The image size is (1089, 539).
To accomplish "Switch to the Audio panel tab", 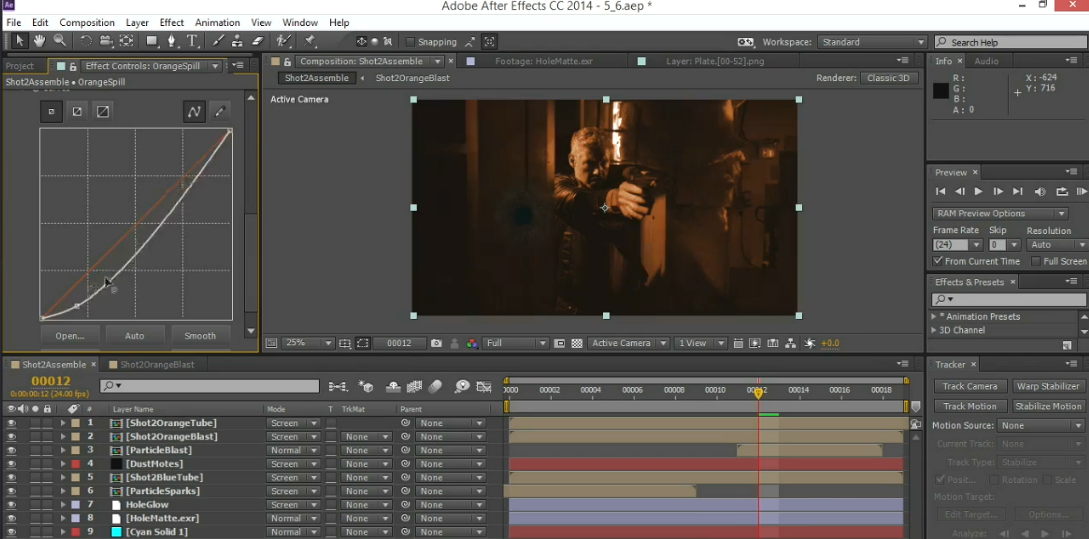I will 986,61.
